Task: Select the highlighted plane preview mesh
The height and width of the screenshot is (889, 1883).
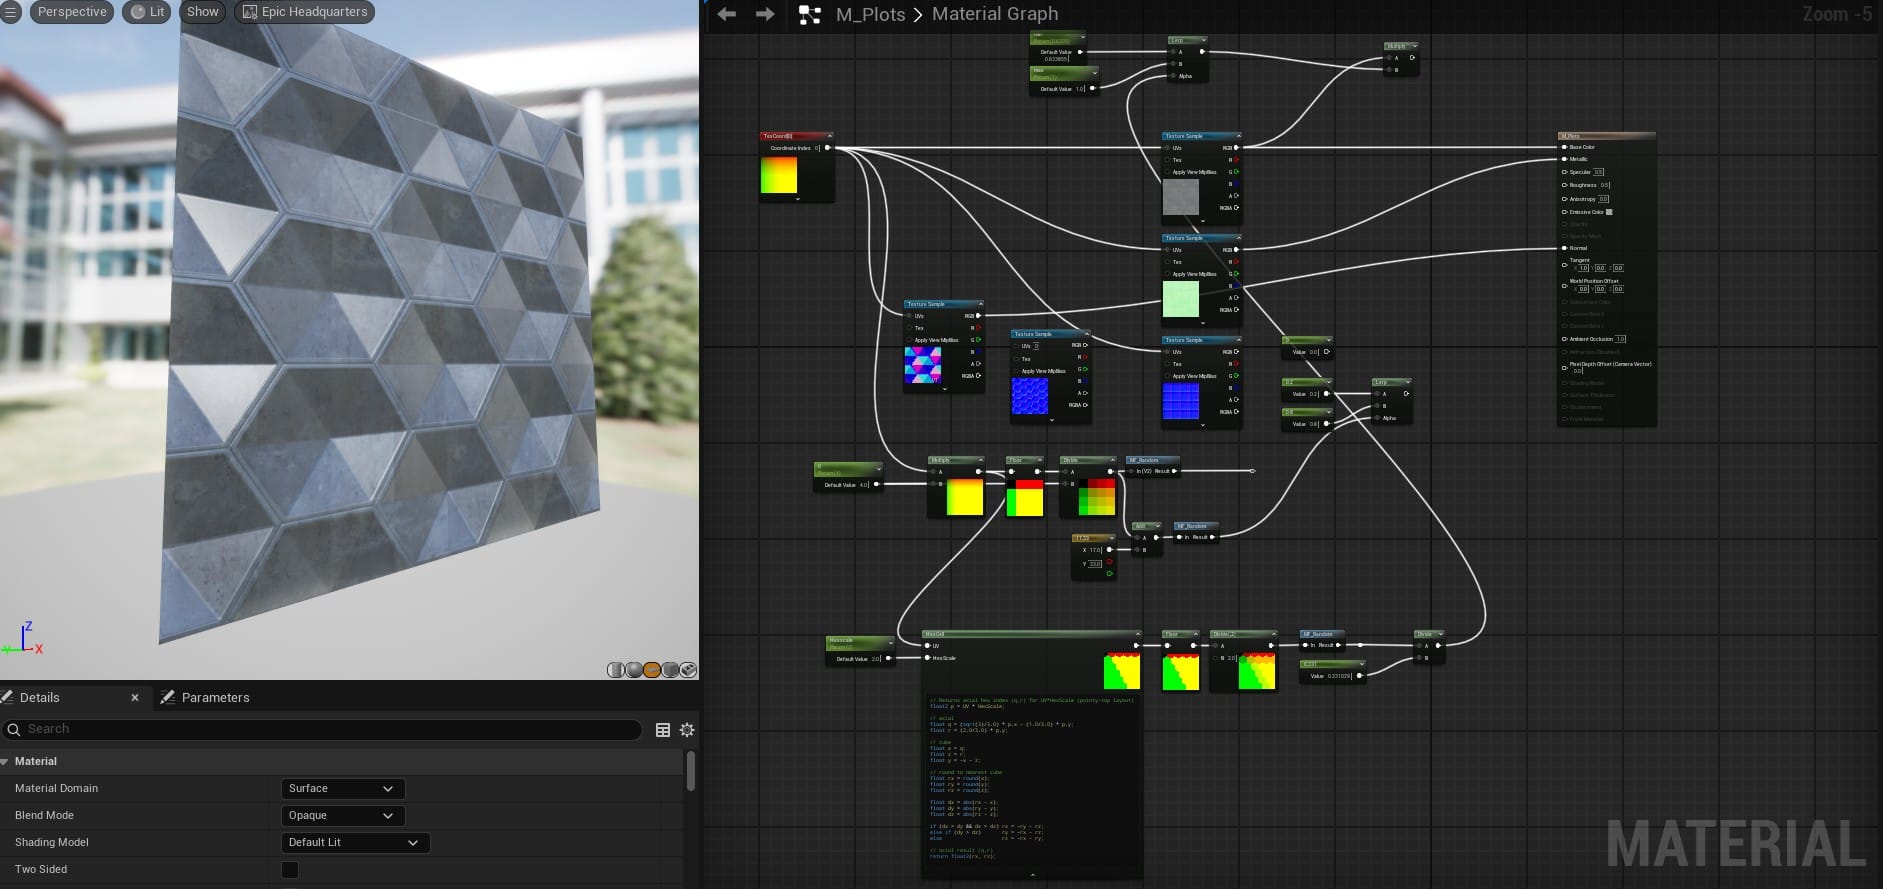Action: (x=652, y=670)
